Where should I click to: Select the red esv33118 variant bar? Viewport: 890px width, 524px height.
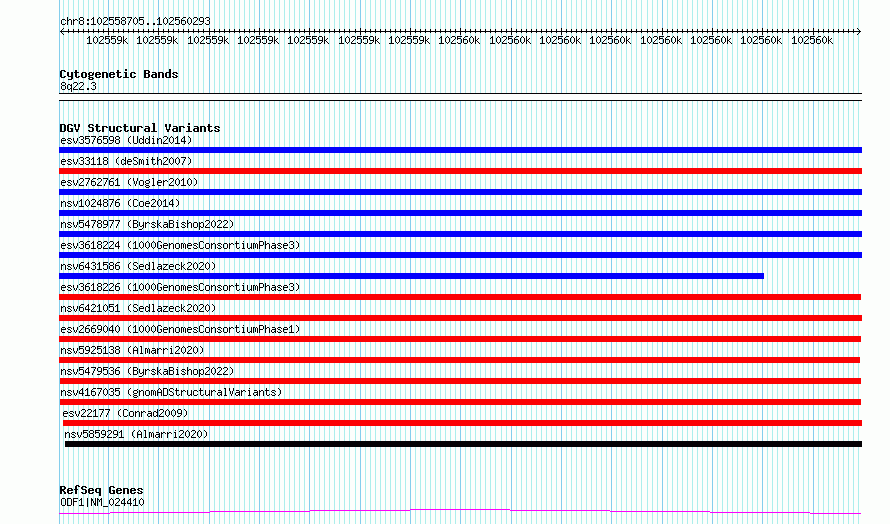(x=460, y=171)
